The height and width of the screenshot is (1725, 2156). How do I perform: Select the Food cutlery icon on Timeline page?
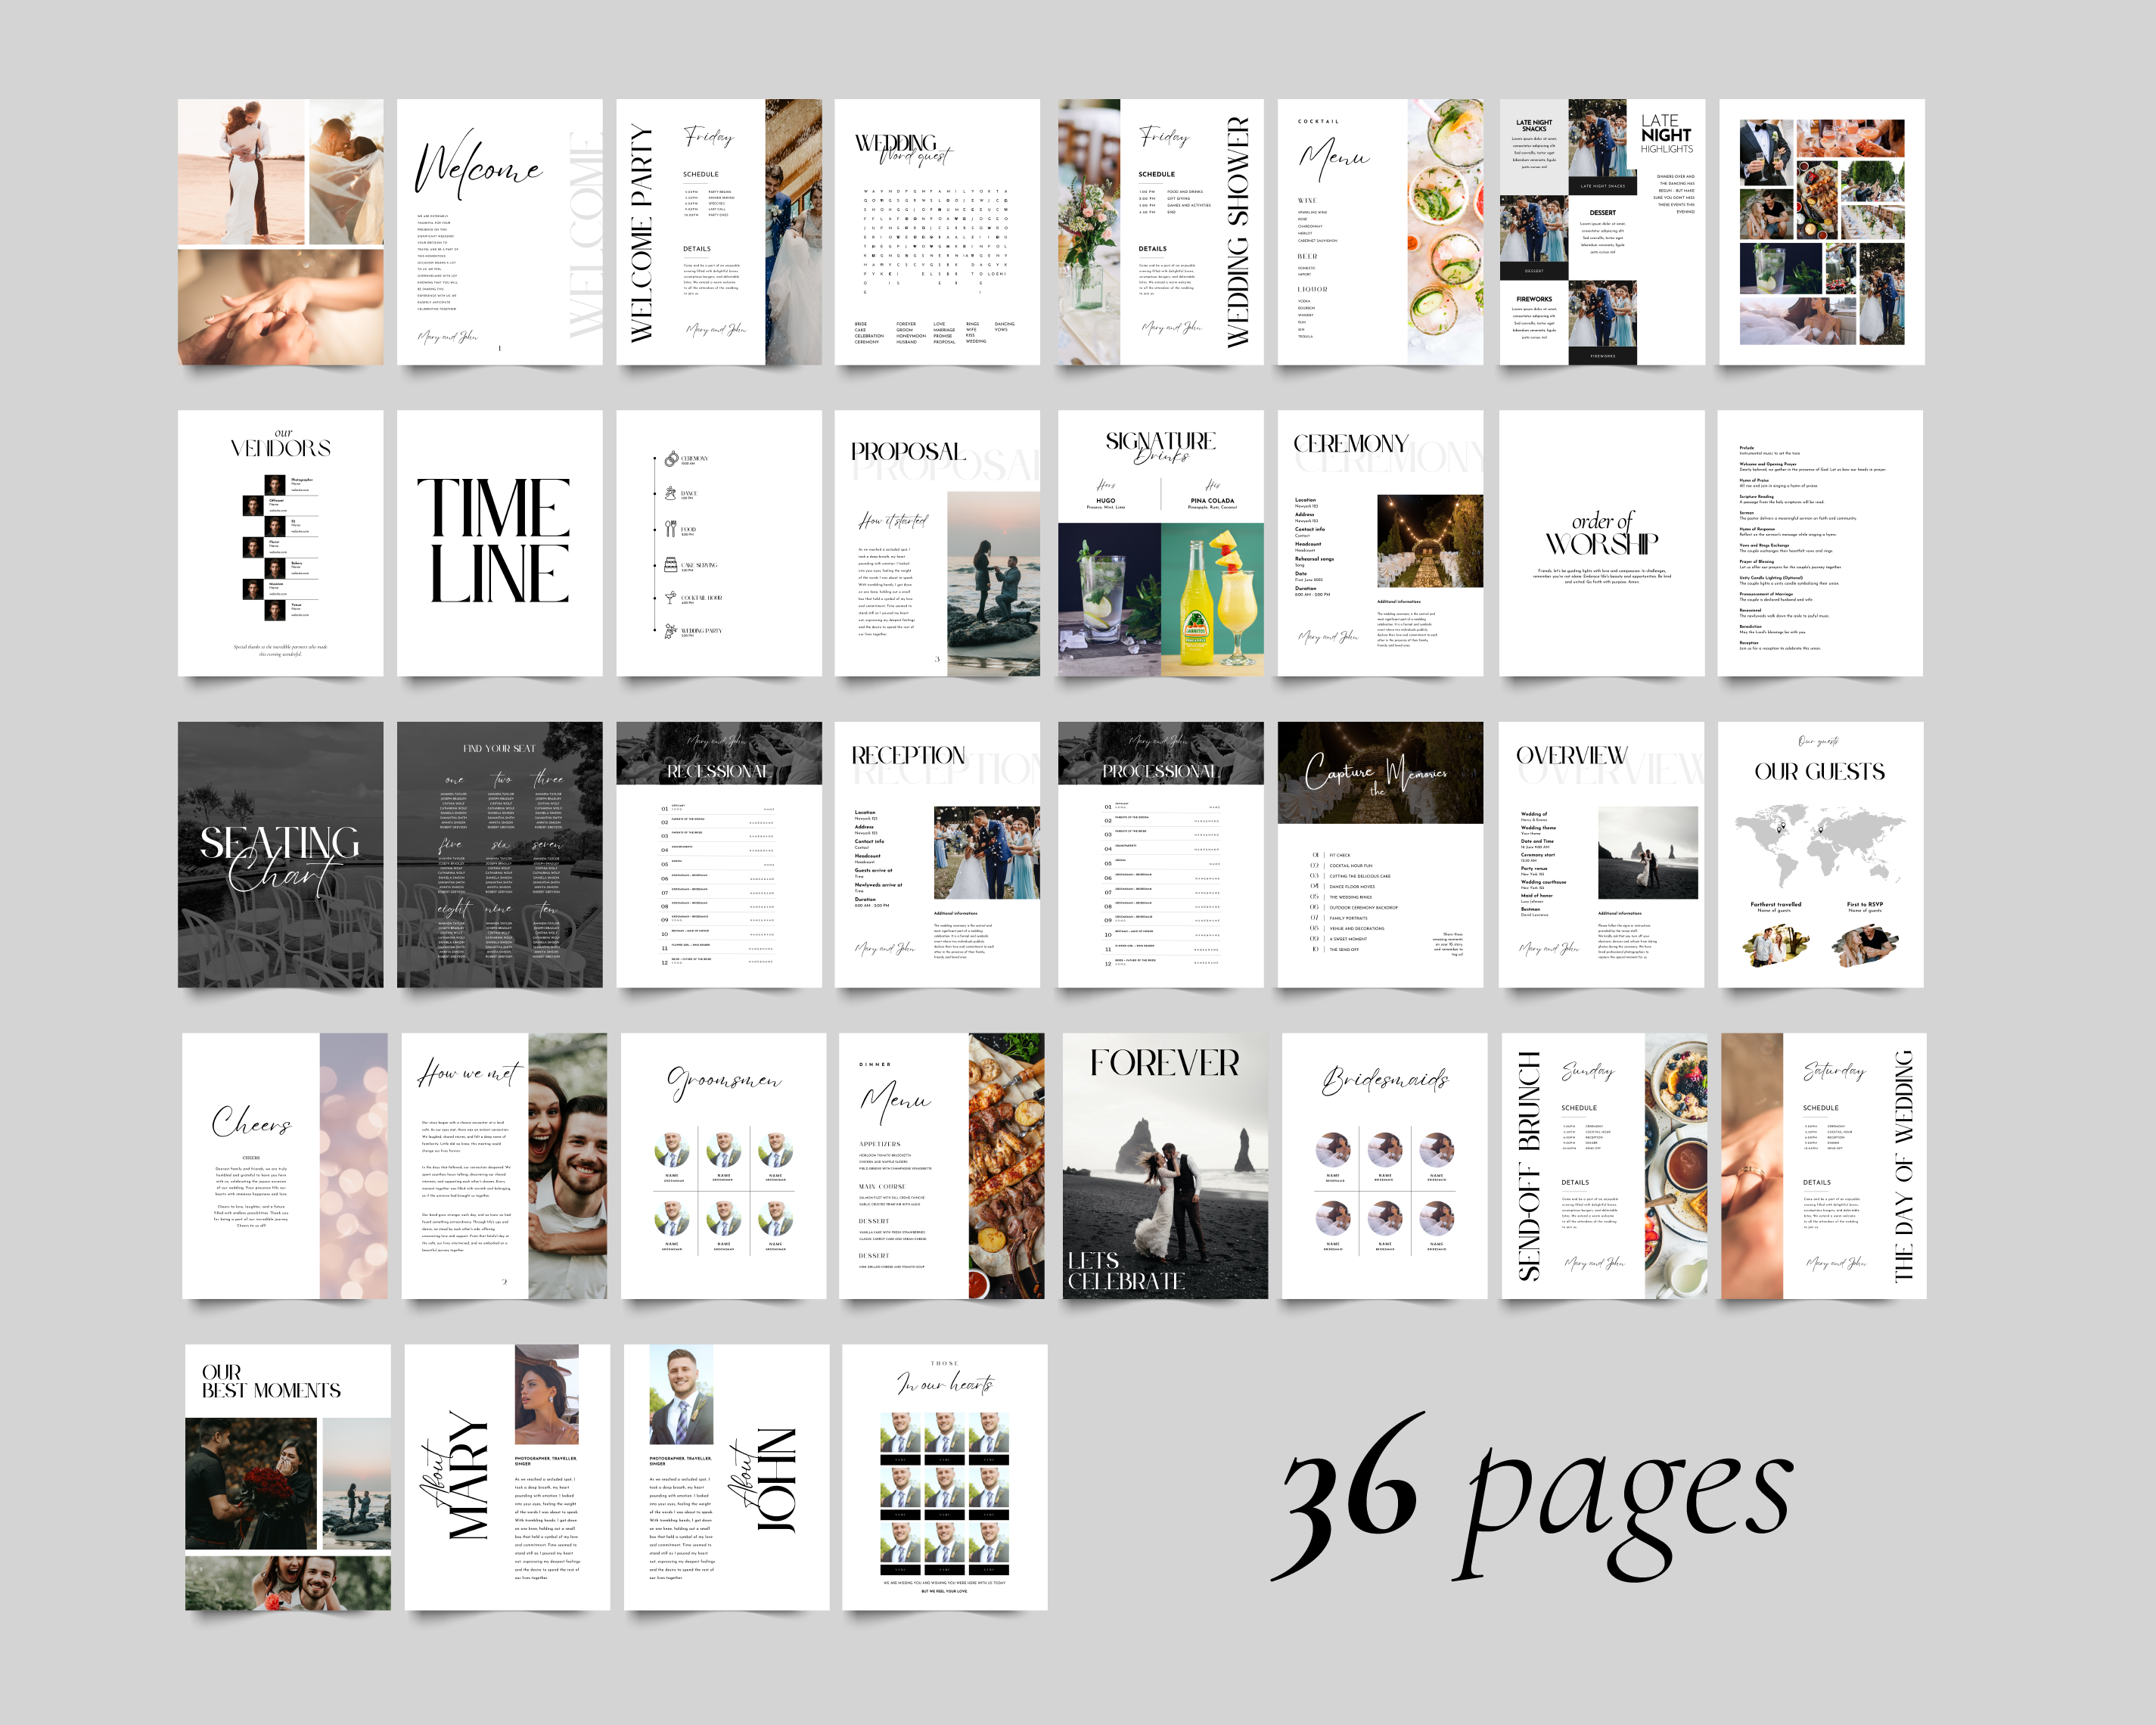(x=670, y=528)
